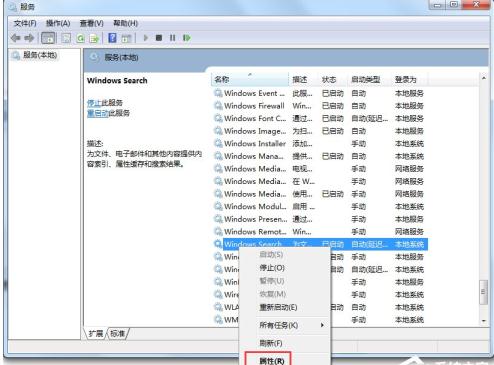494x365 pixels.
Task: Select the Windows Remot... service name
Action: 255,231
